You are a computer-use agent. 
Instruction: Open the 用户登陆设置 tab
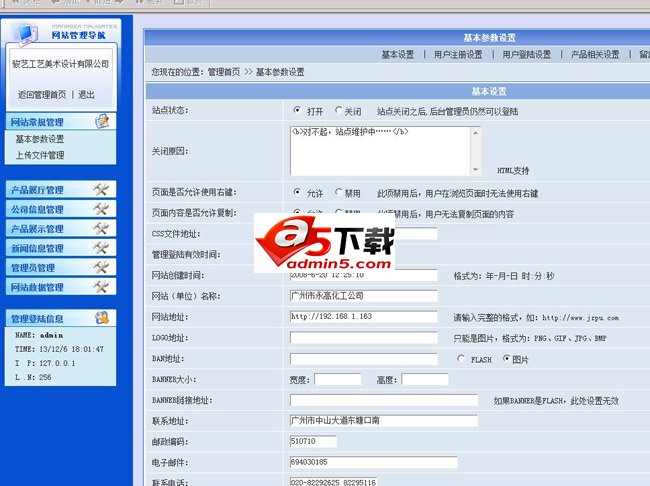pyautogui.click(x=526, y=54)
